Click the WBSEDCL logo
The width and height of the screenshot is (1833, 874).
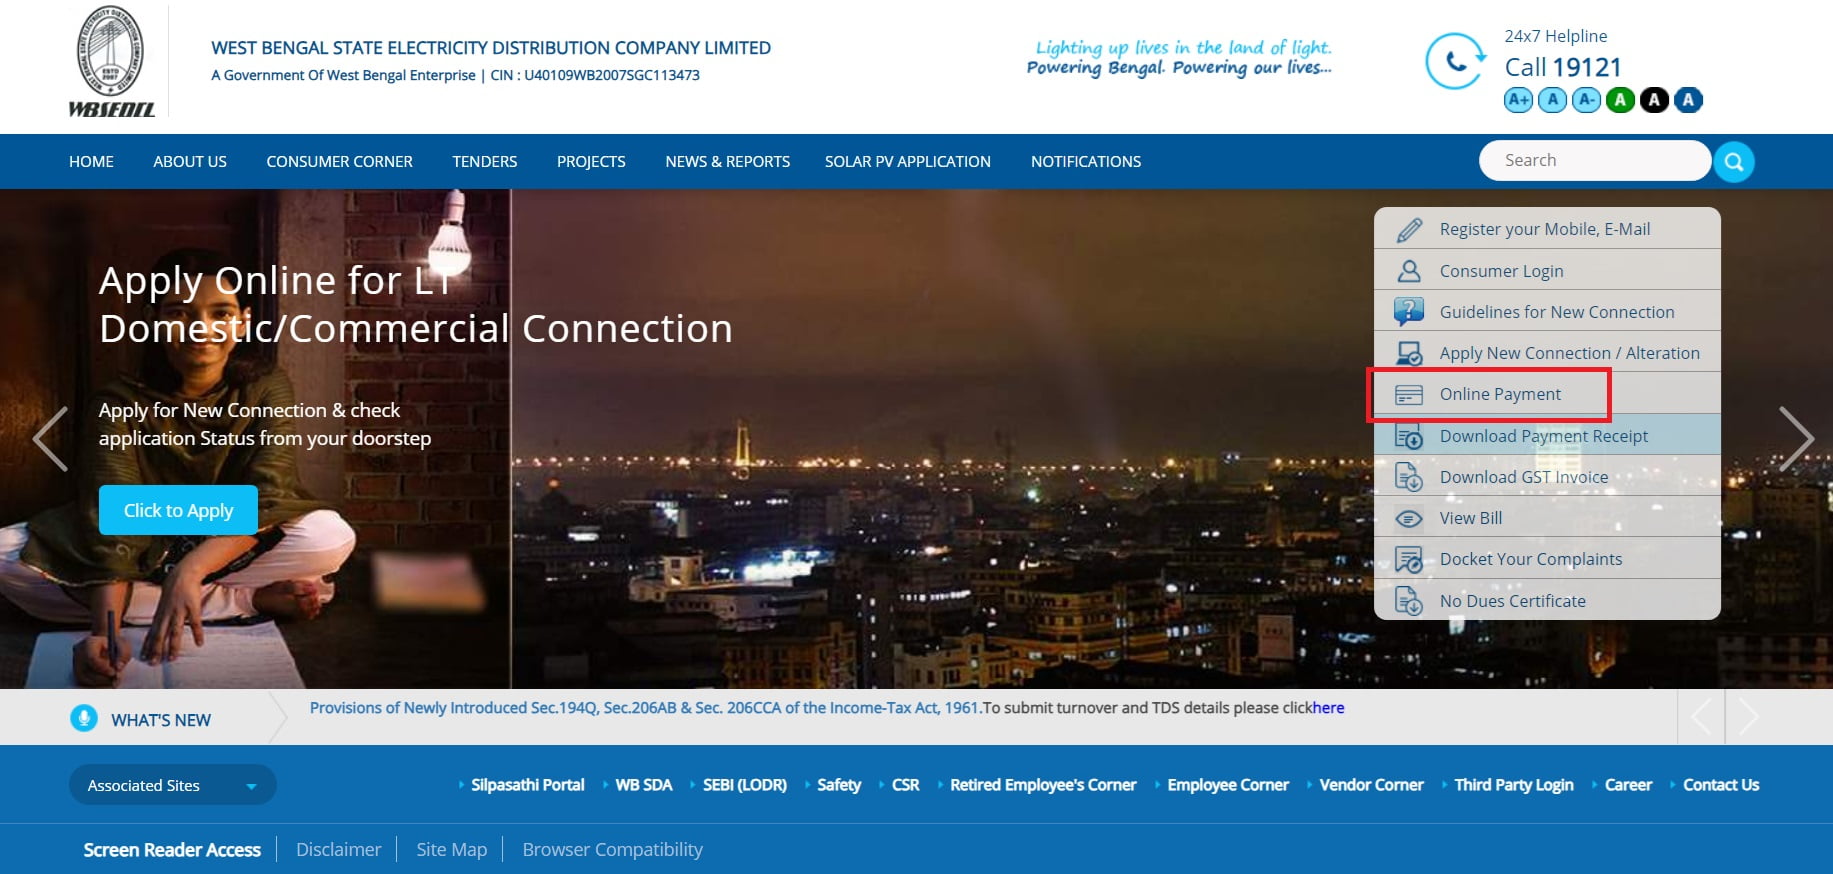pos(111,62)
